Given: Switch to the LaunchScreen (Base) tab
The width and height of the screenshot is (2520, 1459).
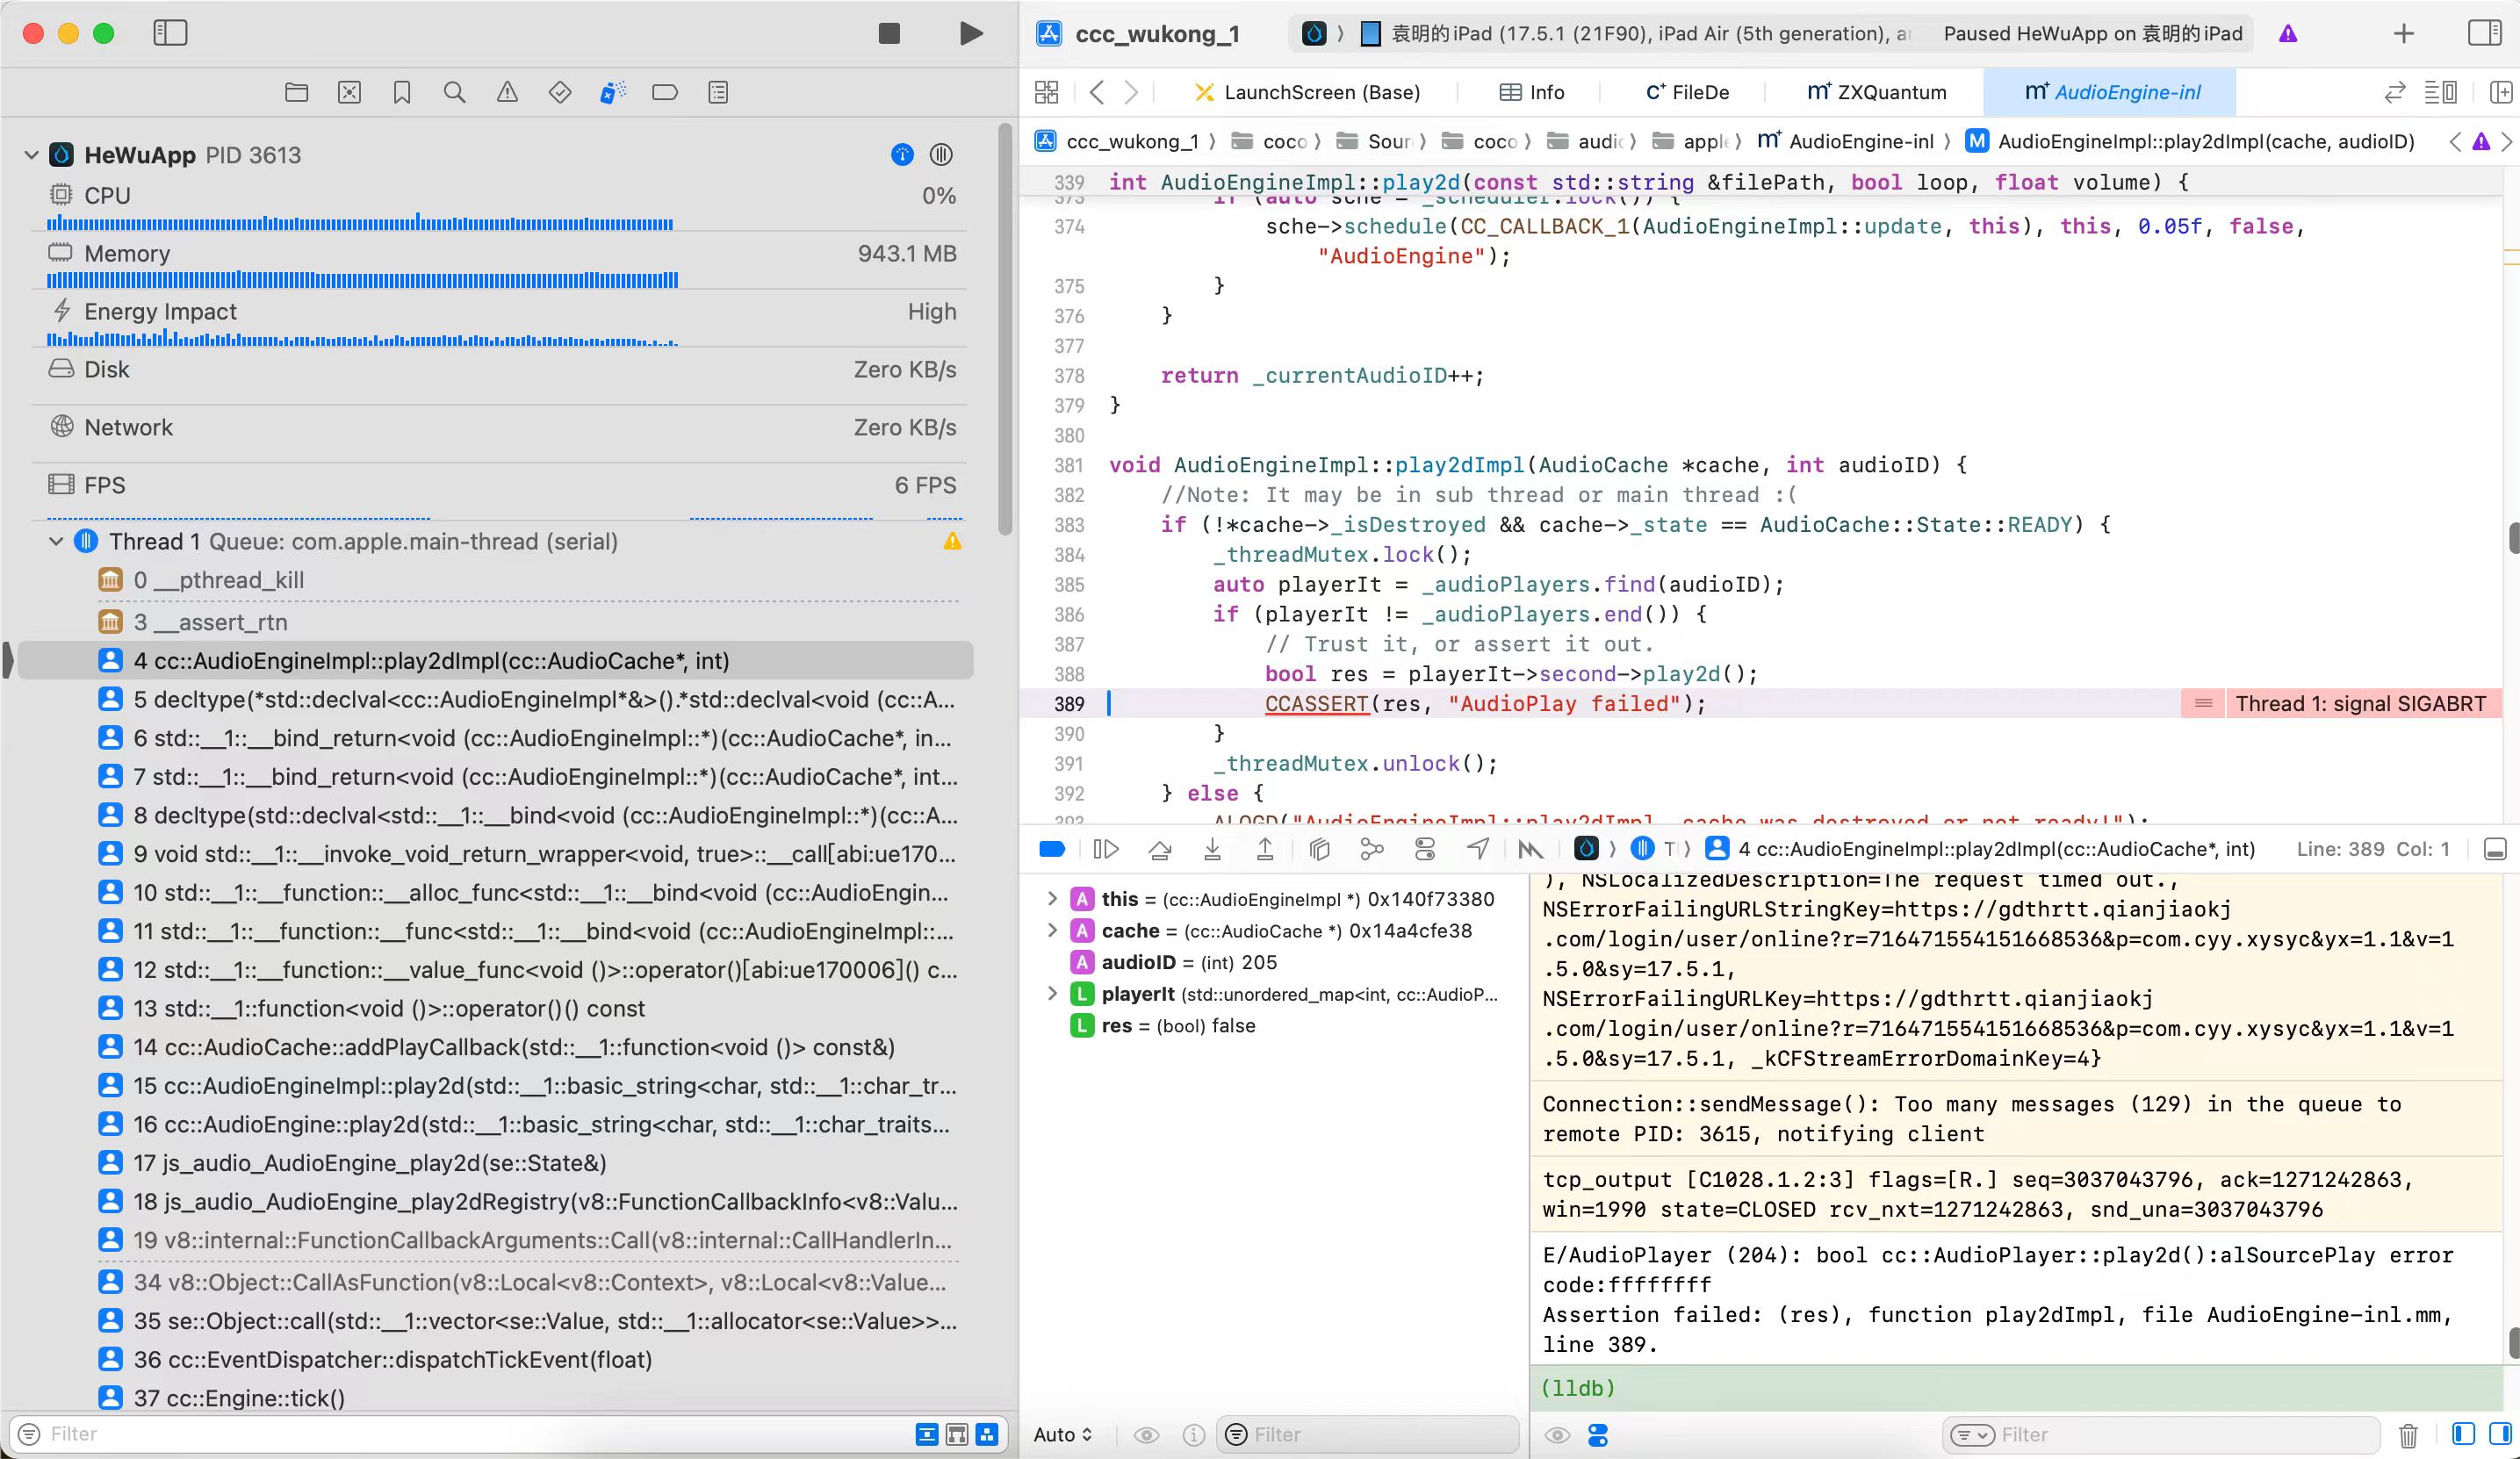Looking at the screenshot, I should point(1308,92).
